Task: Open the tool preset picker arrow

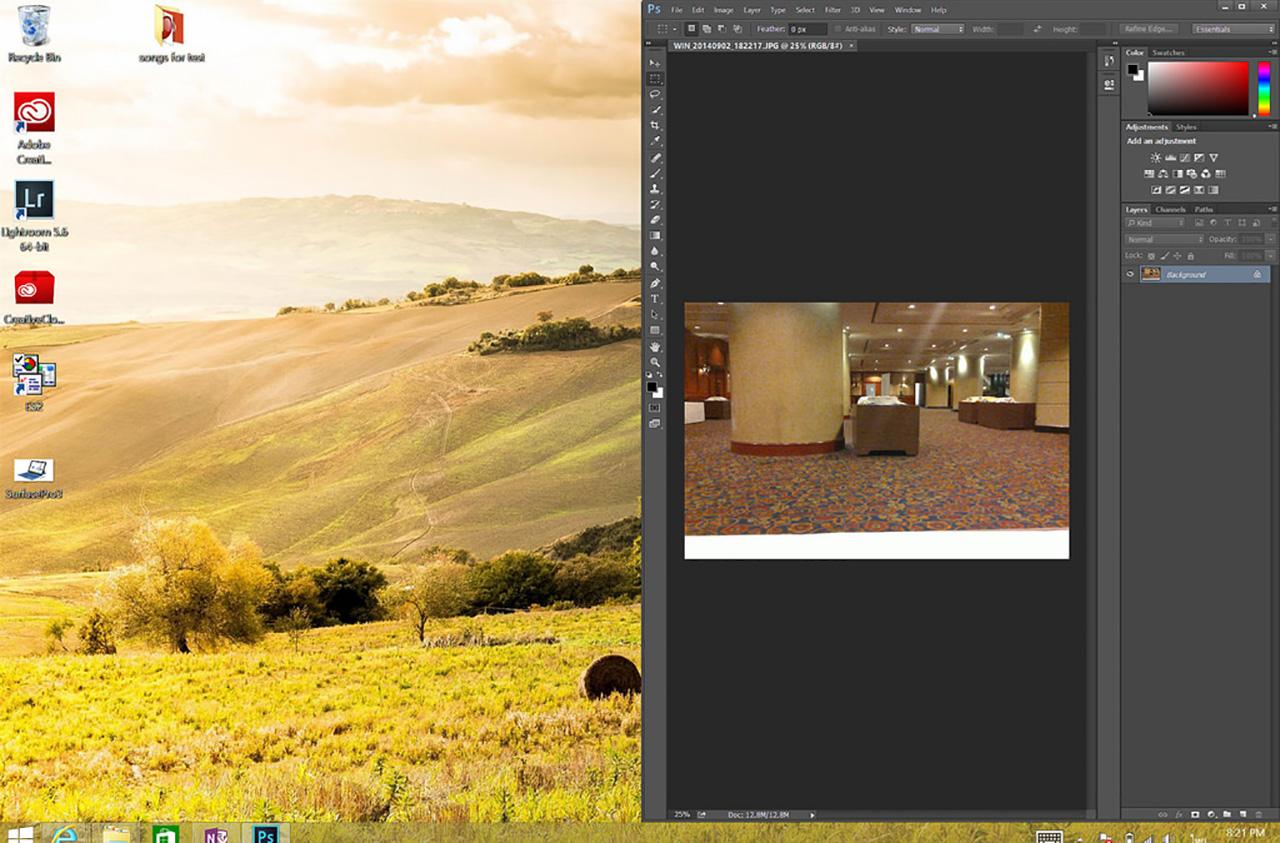Action: tap(675, 29)
